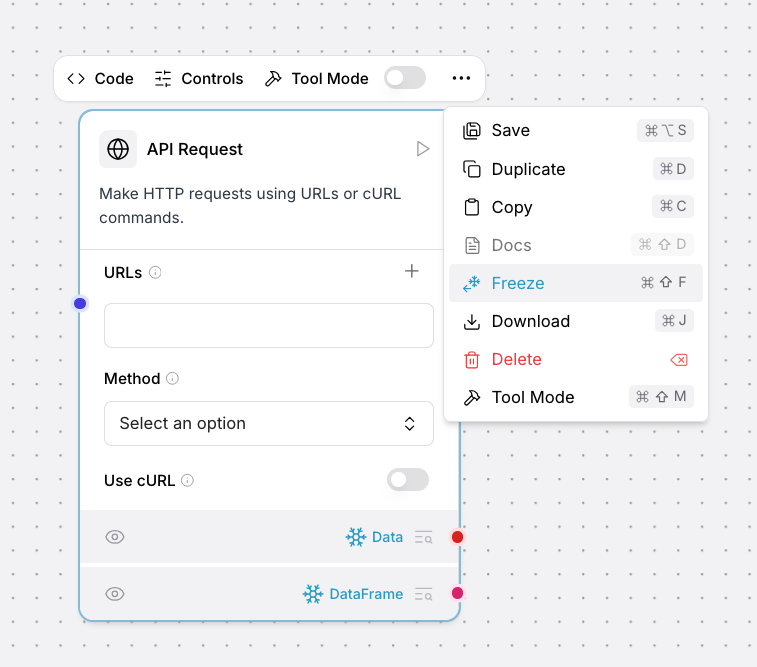This screenshot has height=667, width=757.
Task: Click the info icon beside Use cURL
Action: (x=187, y=481)
